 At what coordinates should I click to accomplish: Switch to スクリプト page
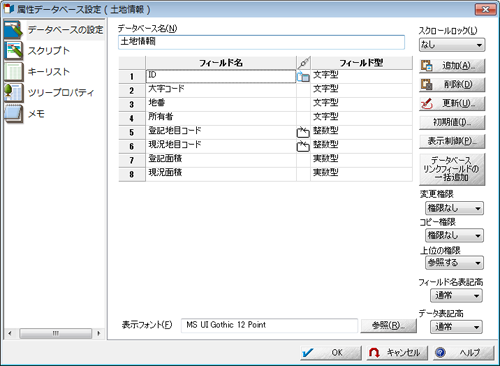pyautogui.click(x=49, y=51)
